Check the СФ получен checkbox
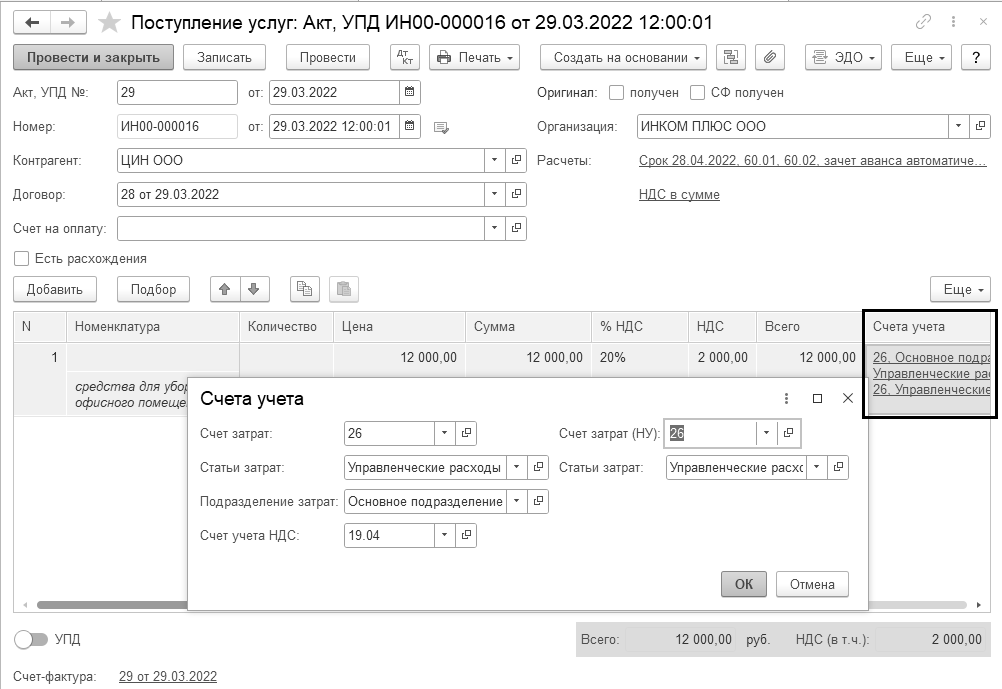Screen dimensions: 1002x689 pyautogui.click(x=697, y=93)
